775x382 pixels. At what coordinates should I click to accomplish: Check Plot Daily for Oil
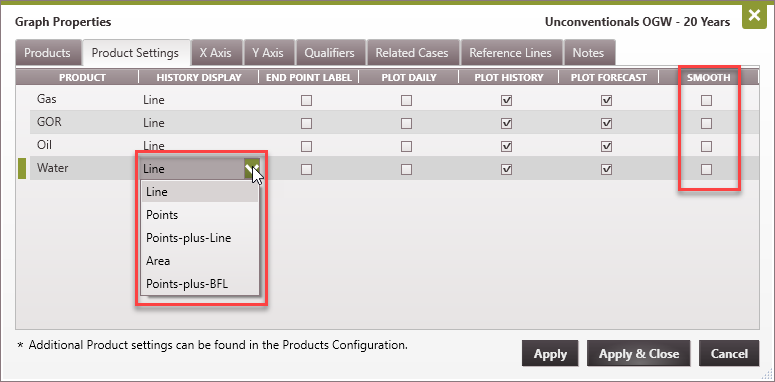tap(406, 146)
